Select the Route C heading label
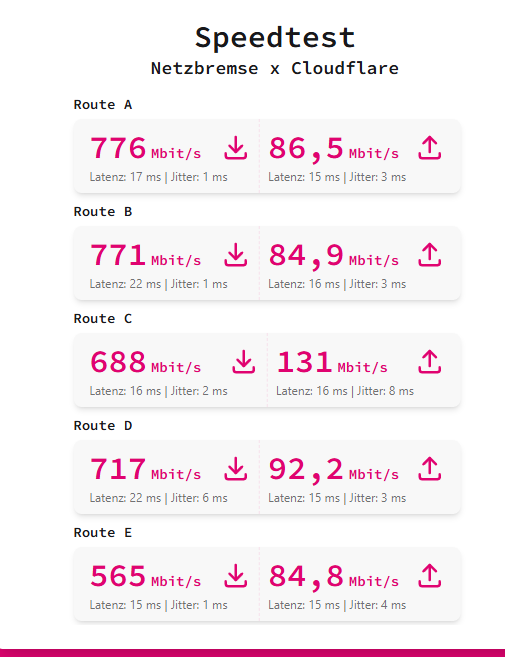The height and width of the screenshot is (657, 505). click(103, 318)
